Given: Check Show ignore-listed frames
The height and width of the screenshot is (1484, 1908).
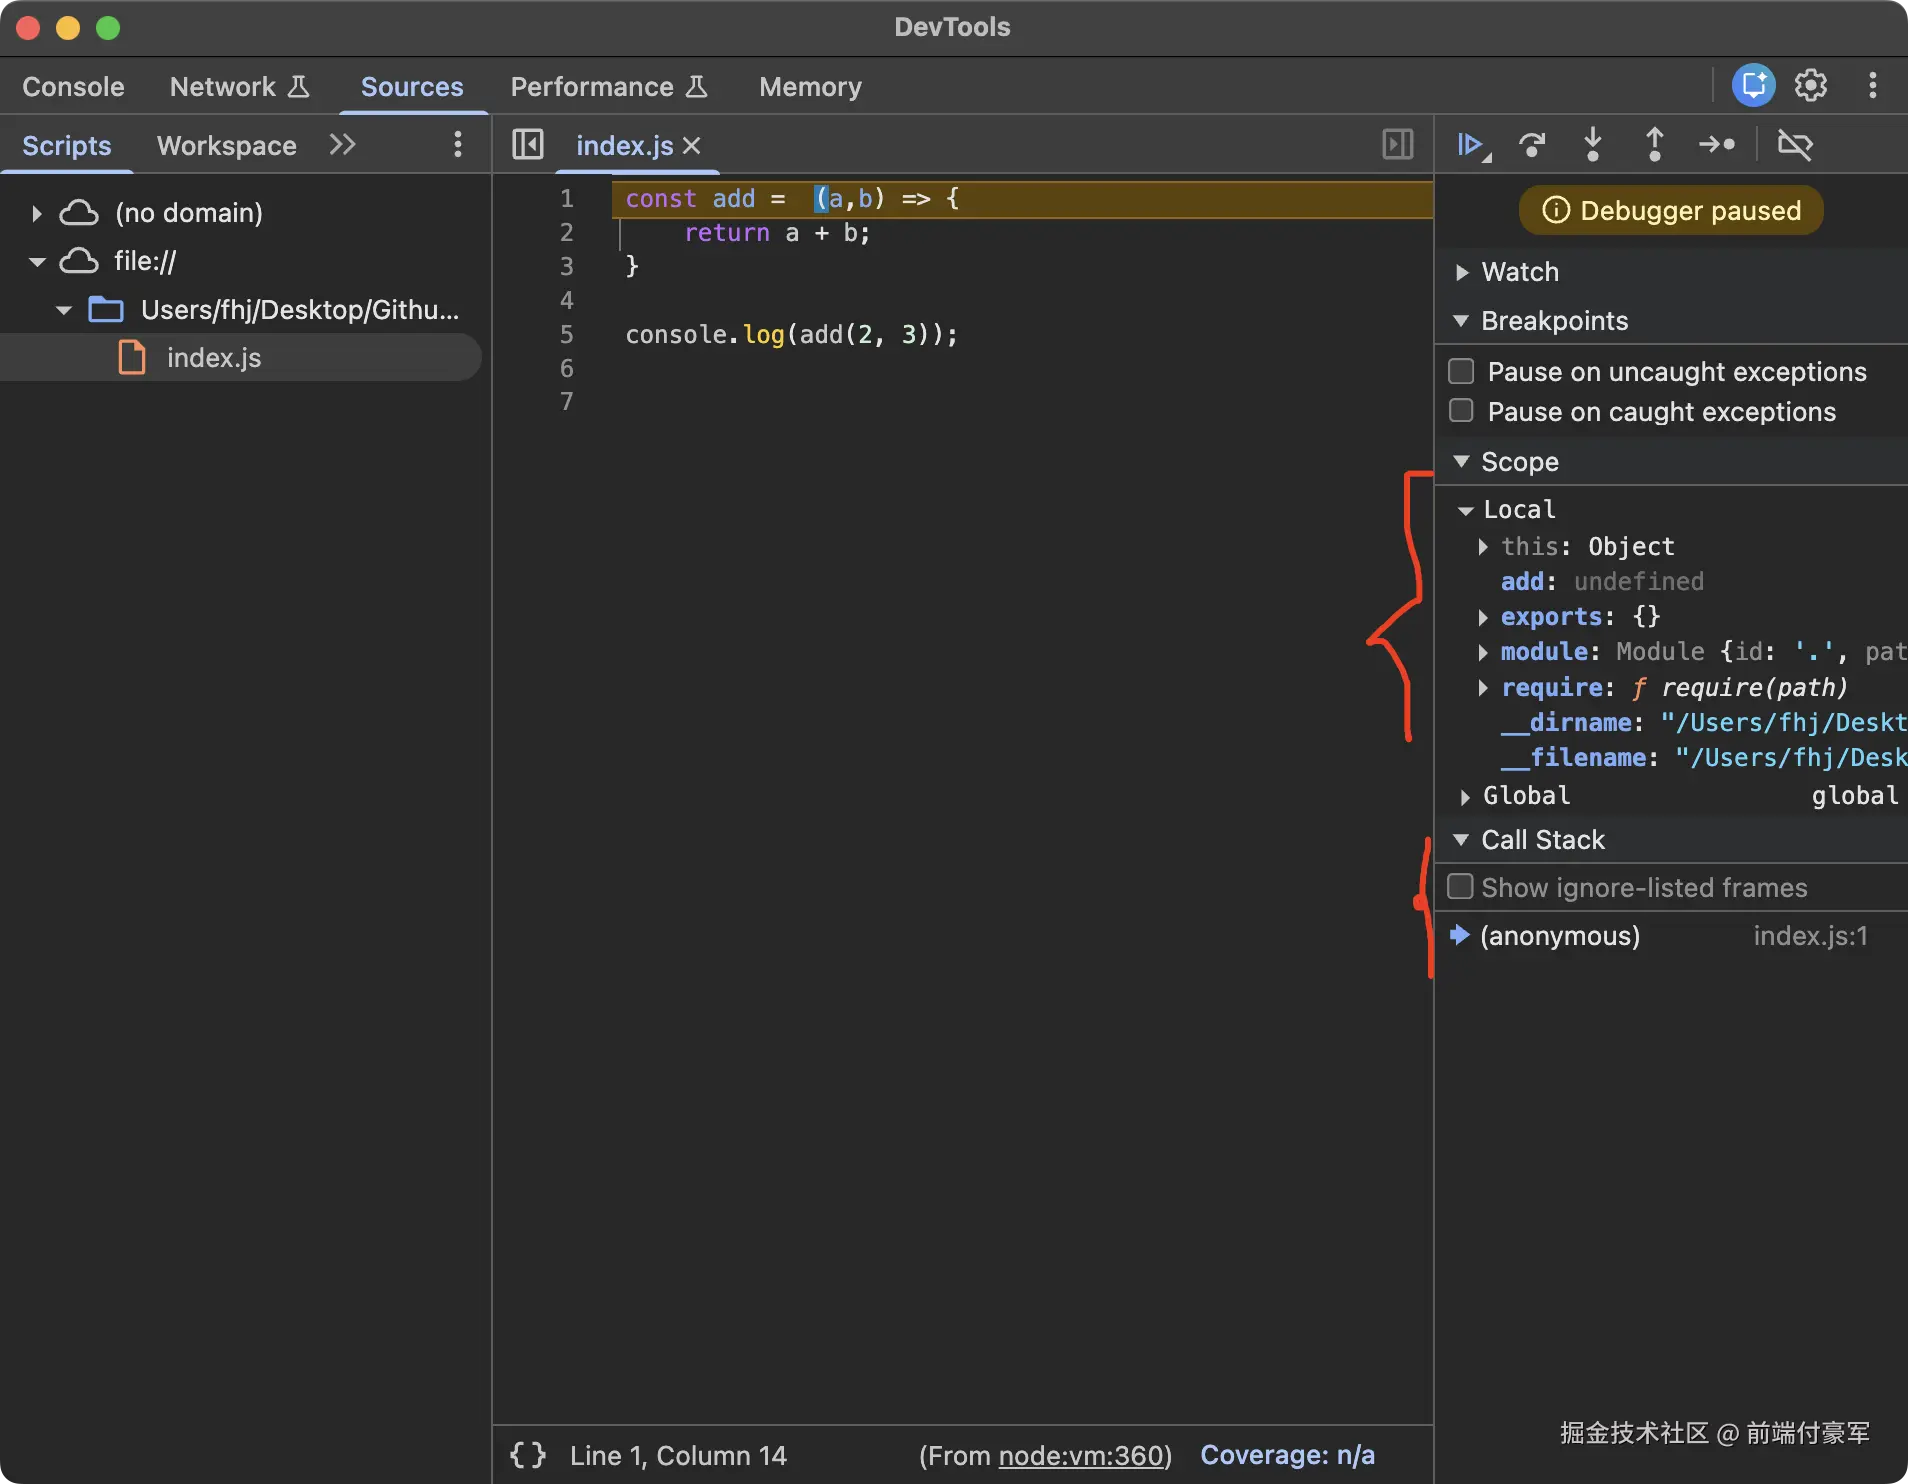Looking at the screenshot, I should point(1461,887).
